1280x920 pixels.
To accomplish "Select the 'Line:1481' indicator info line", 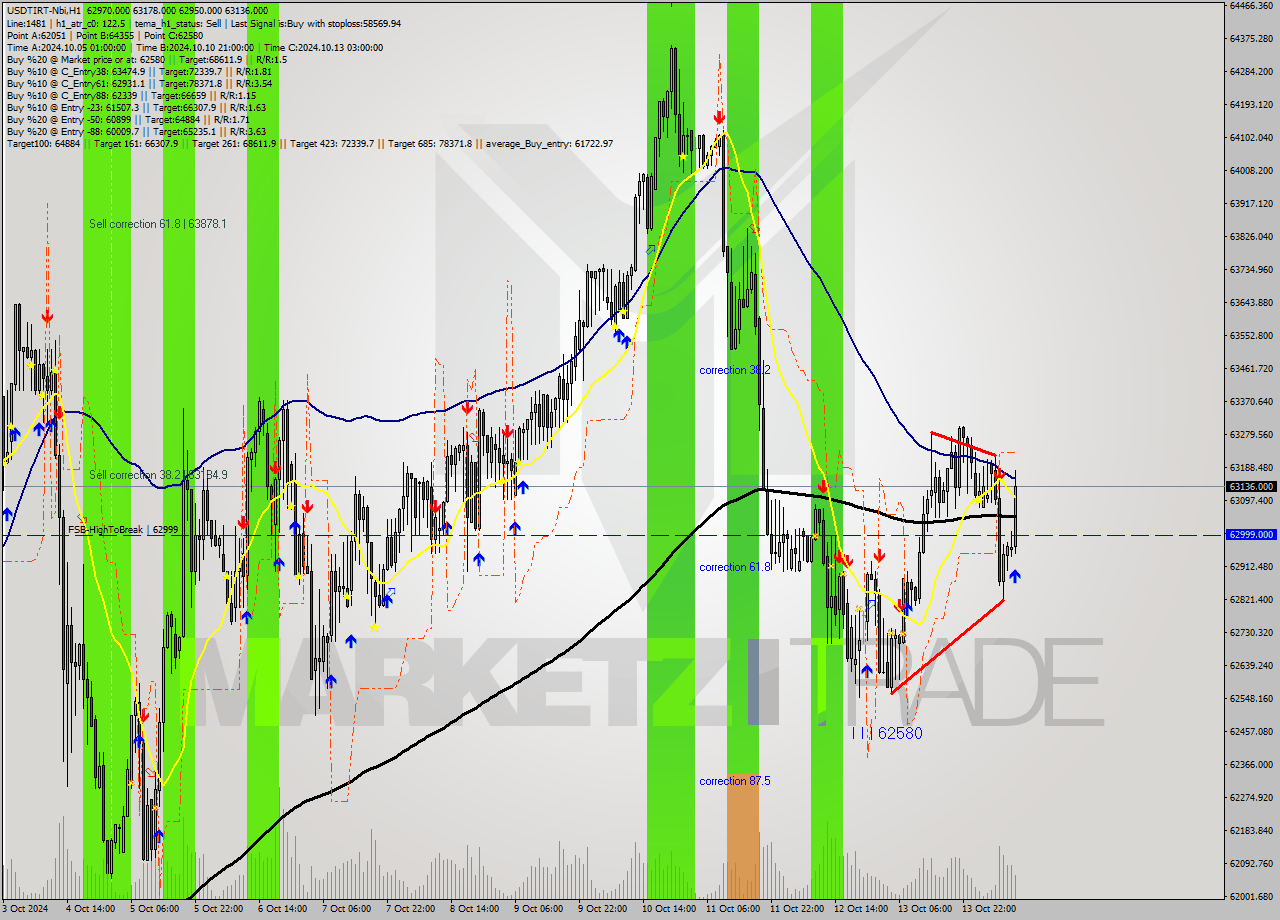I will [x=203, y=23].
